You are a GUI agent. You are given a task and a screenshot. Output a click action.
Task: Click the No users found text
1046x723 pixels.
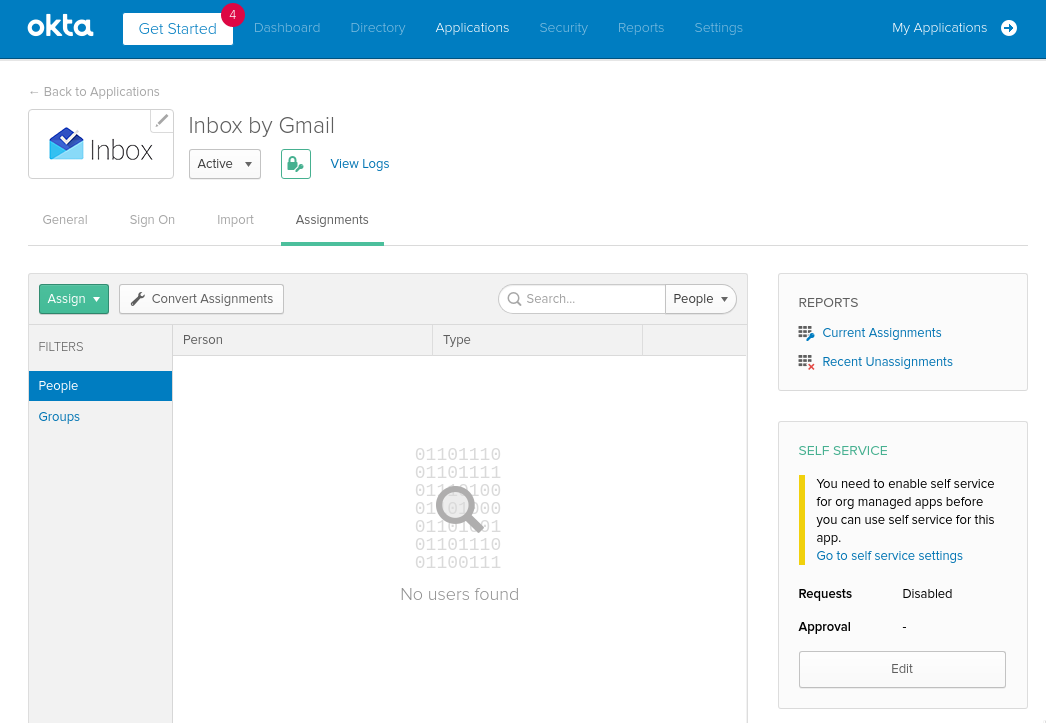point(460,594)
